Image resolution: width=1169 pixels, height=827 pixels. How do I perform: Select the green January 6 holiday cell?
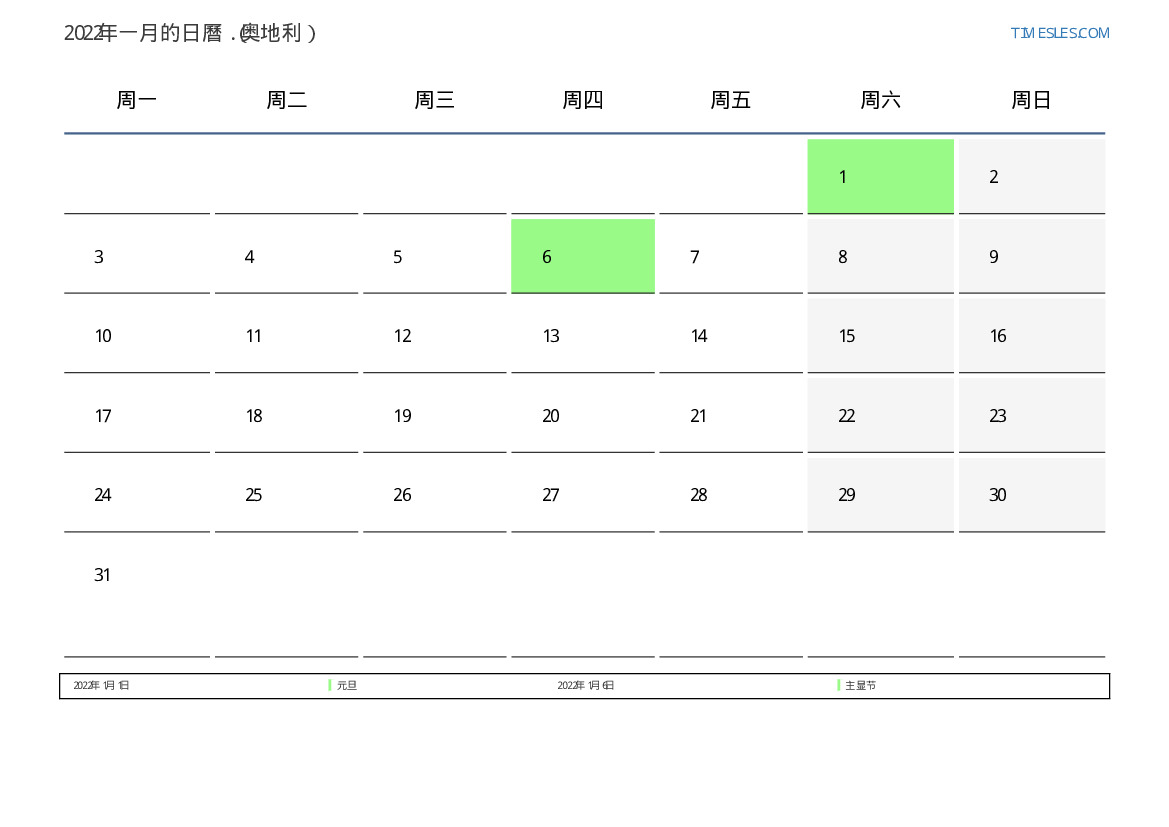tap(582, 256)
